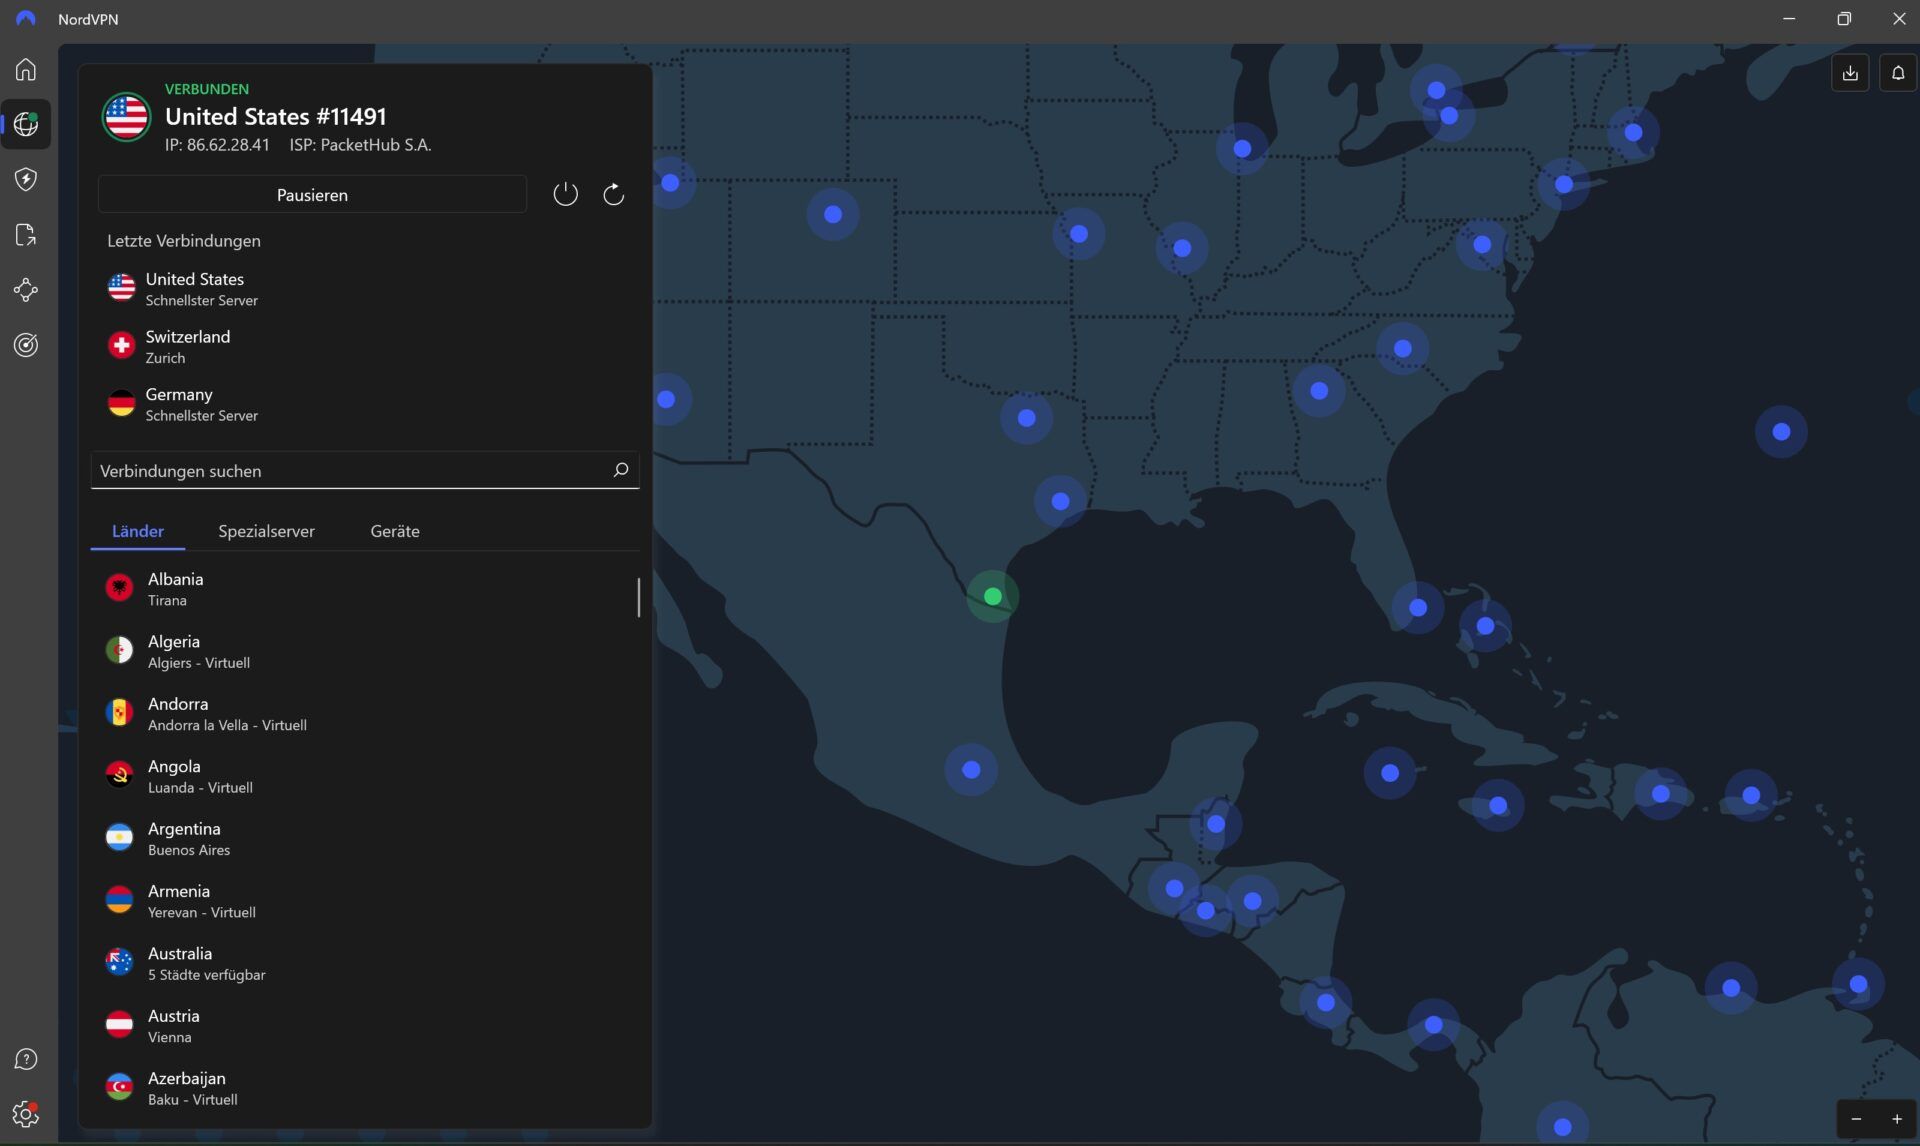The image size is (1920, 1146).
Task: Minimize the NordVPN window
Action: (x=1789, y=19)
